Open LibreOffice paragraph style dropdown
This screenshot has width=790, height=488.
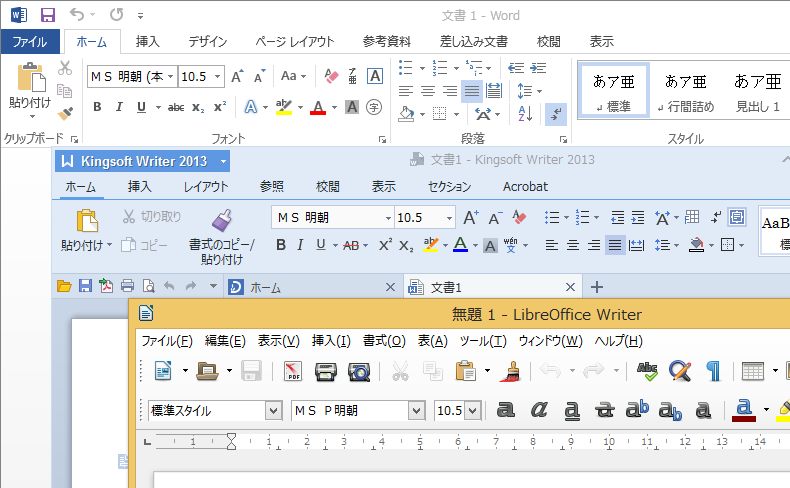click(x=273, y=411)
